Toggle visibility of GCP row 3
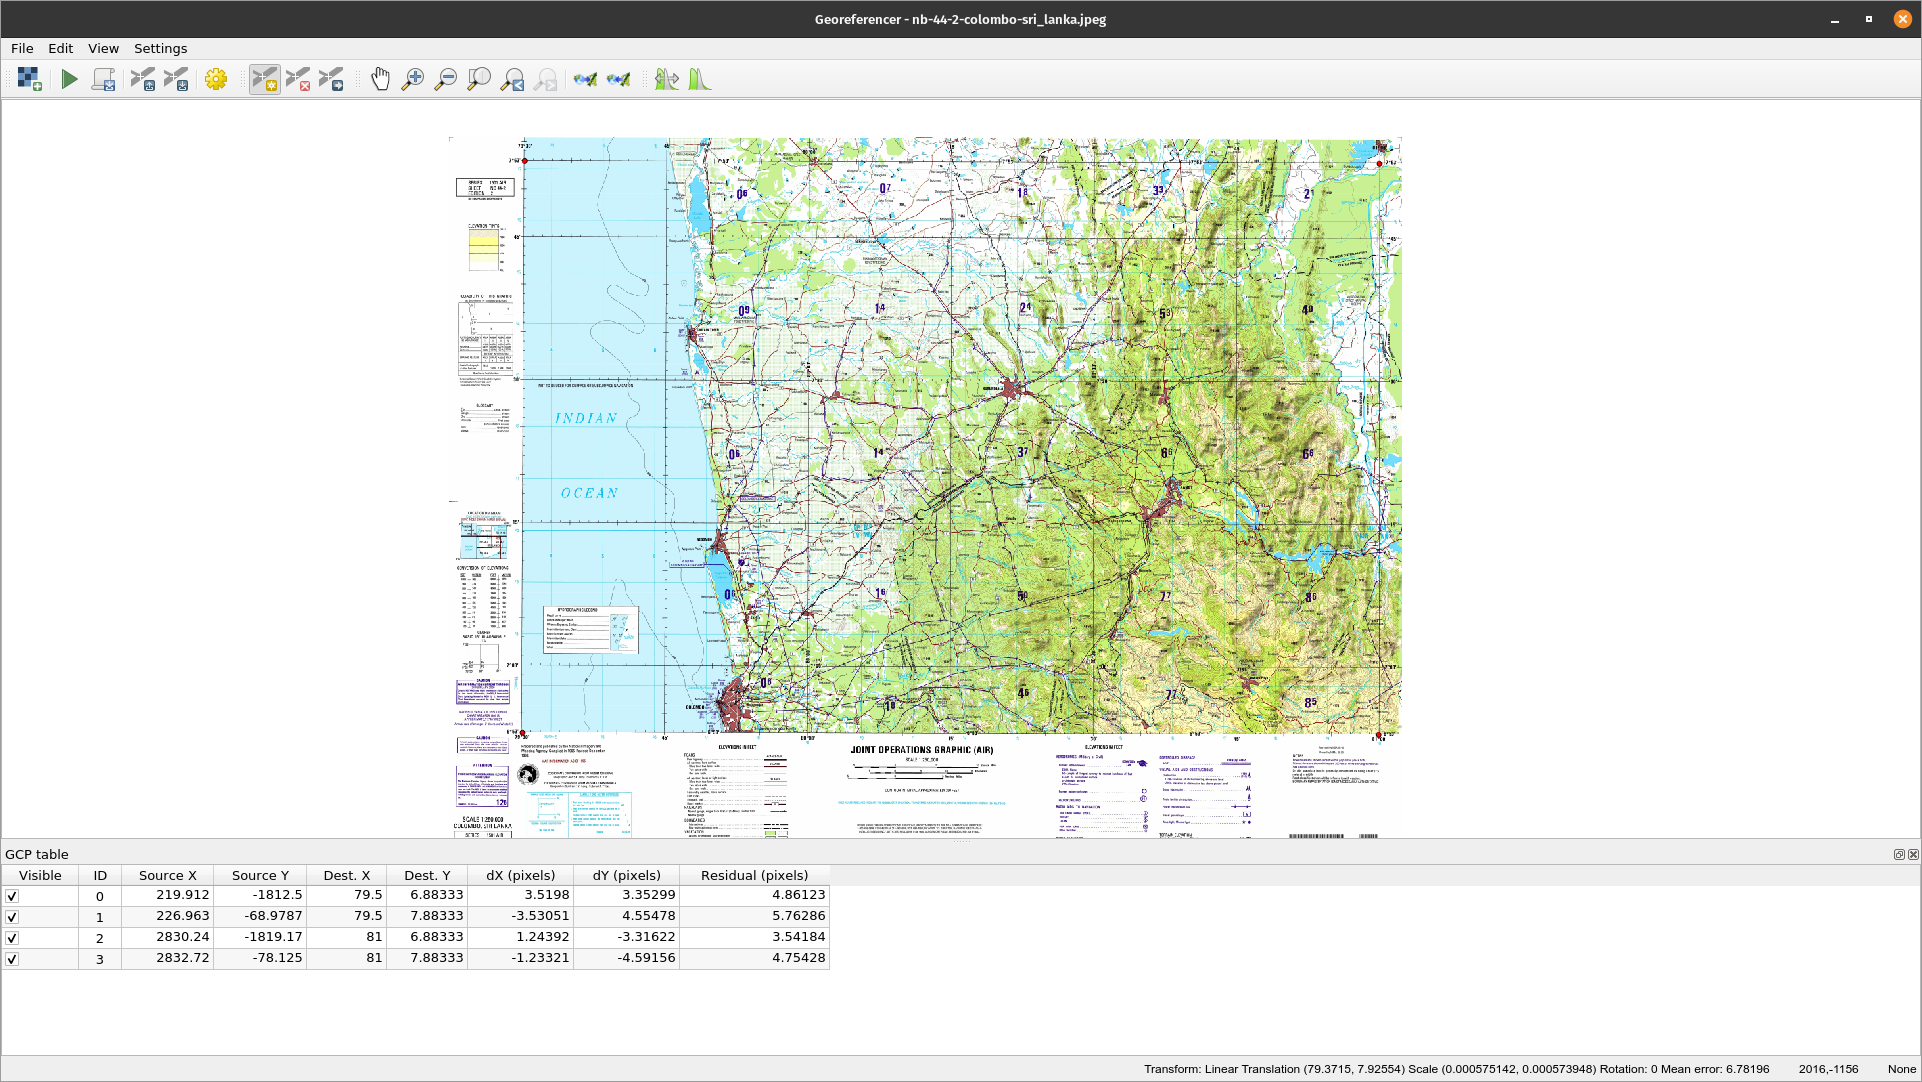The width and height of the screenshot is (1922, 1082). click(12, 959)
